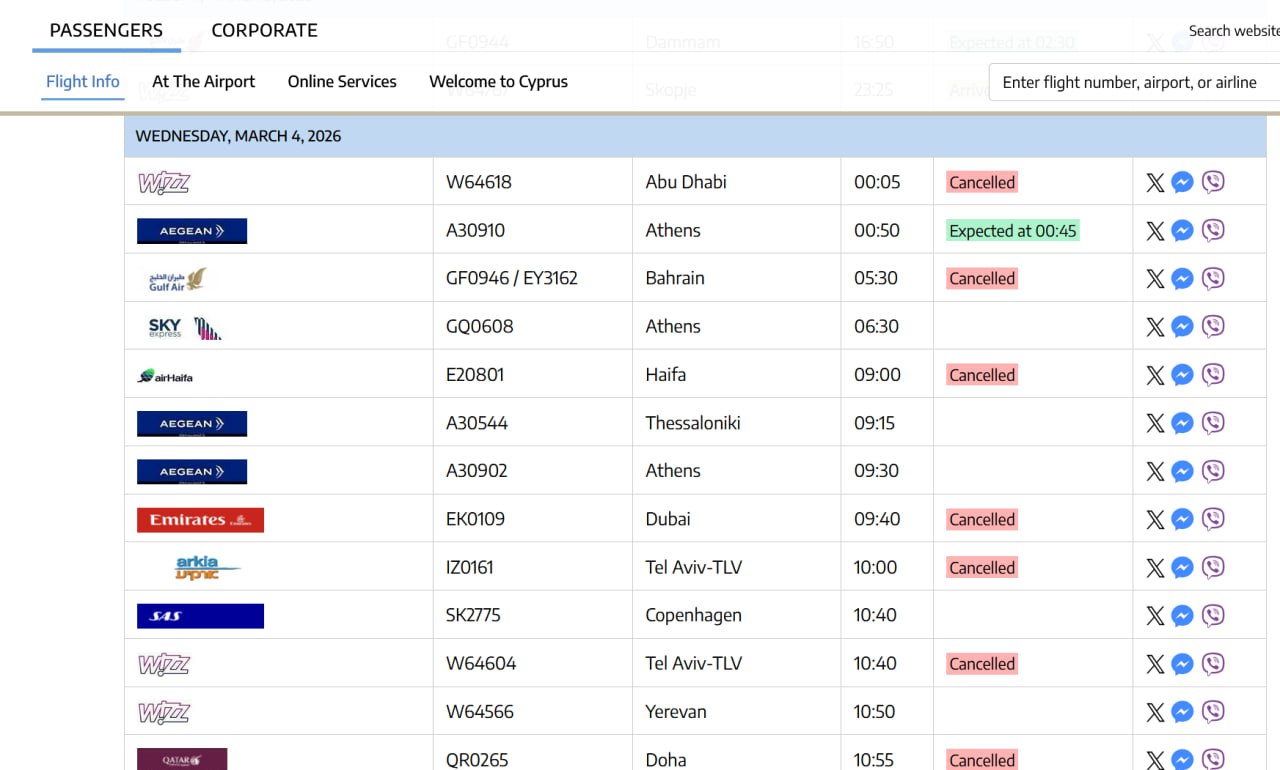The width and height of the screenshot is (1280, 770).
Task: Go to Welcome to Cyprus page
Action: pos(498,82)
